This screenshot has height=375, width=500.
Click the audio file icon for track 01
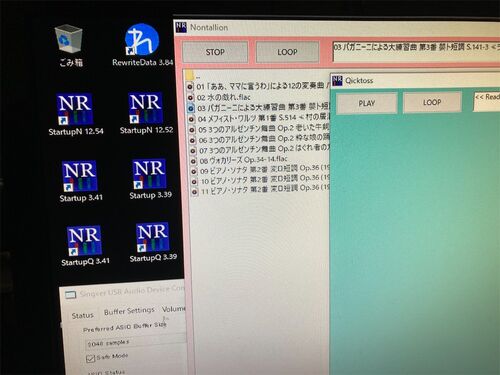click(x=190, y=87)
